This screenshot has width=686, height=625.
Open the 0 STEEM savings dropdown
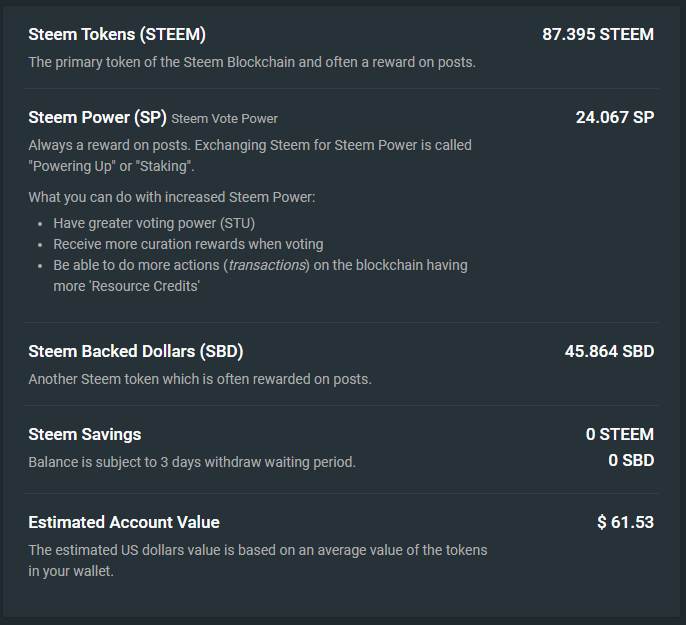click(x=619, y=435)
